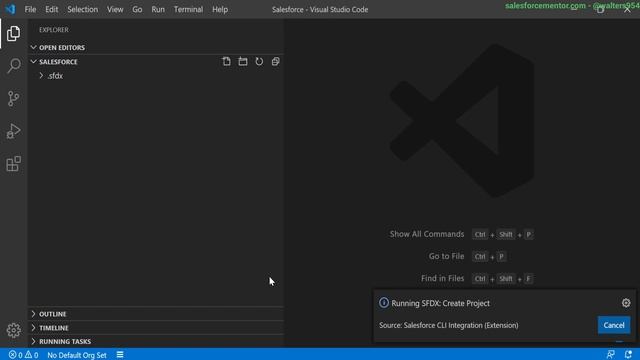Click the EXPLORER panel title
This screenshot has width=640, height=360.
[x=54, y=30]
